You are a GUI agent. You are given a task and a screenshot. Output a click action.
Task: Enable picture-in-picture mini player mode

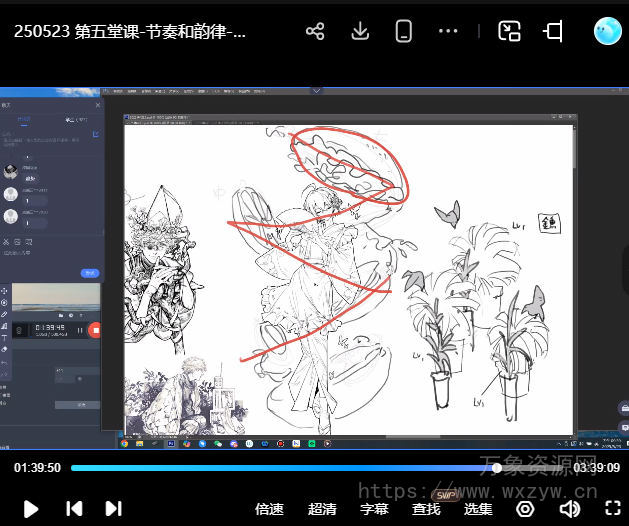click(x=510, y=31)
